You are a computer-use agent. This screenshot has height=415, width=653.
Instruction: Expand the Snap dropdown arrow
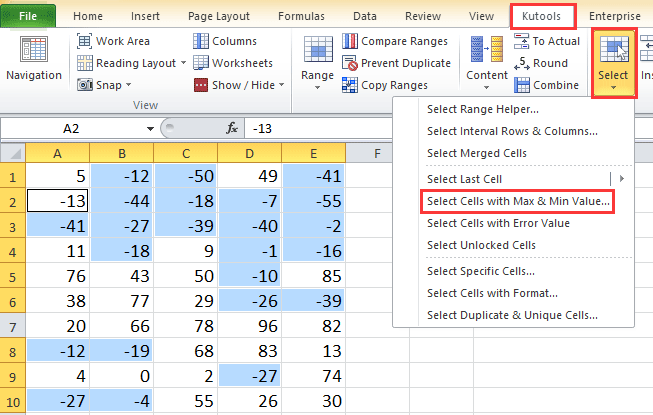click(128, 85)
